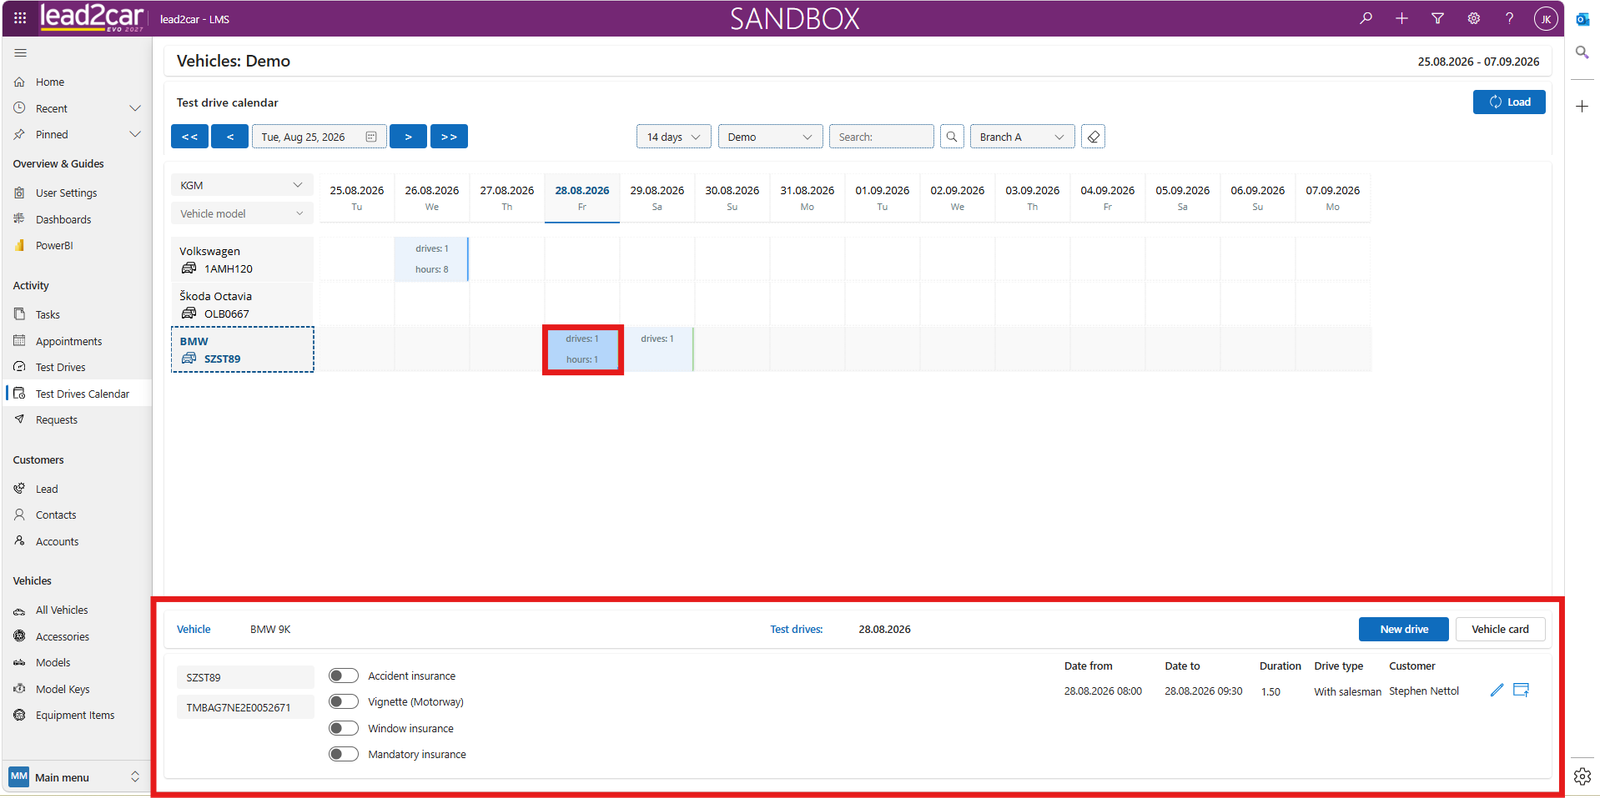This screenshot has height=798, width=1600.
Task: Click the car icon next to SZST89
Action: coord(189,358)
